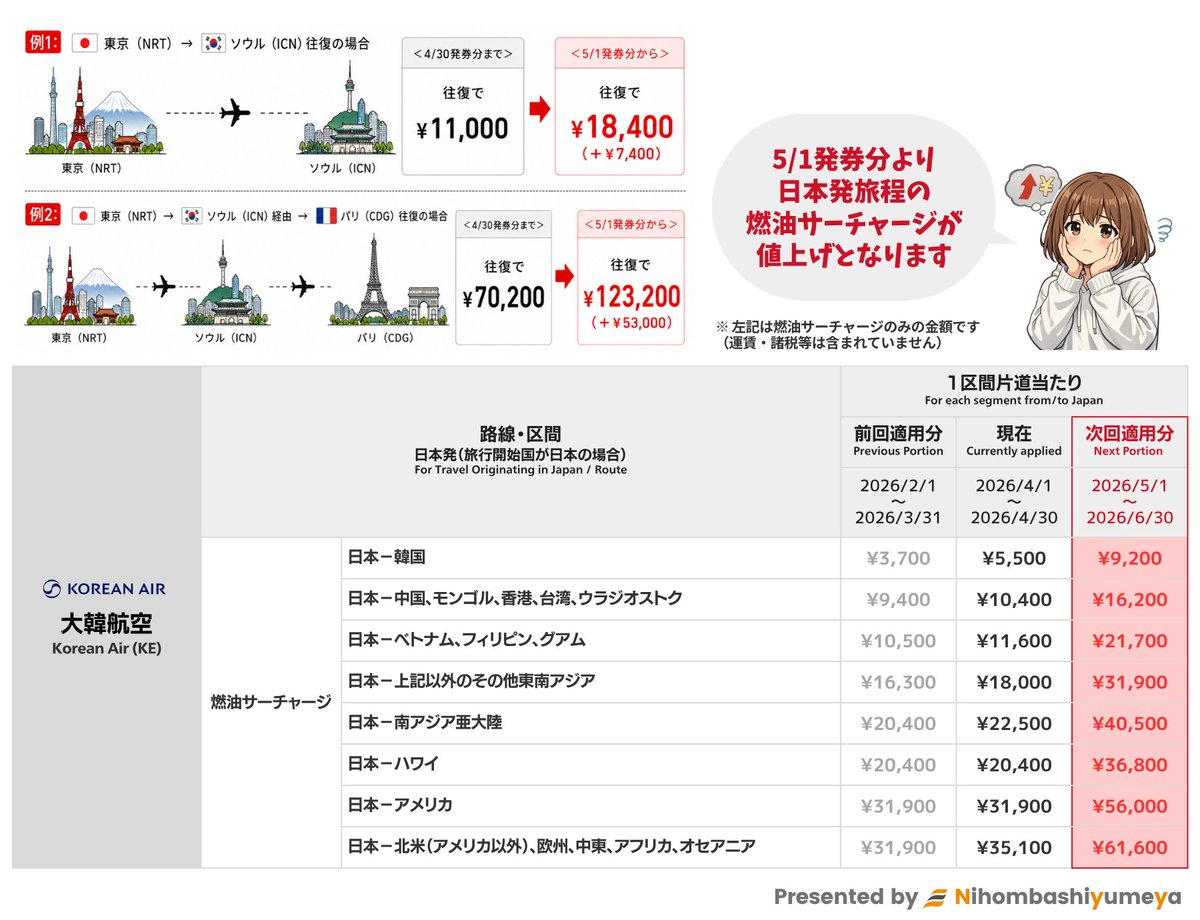Click the (+¥7,400) increase amount
The width and height of the screenshot is (1200, 920).
(x=620, y=155)
